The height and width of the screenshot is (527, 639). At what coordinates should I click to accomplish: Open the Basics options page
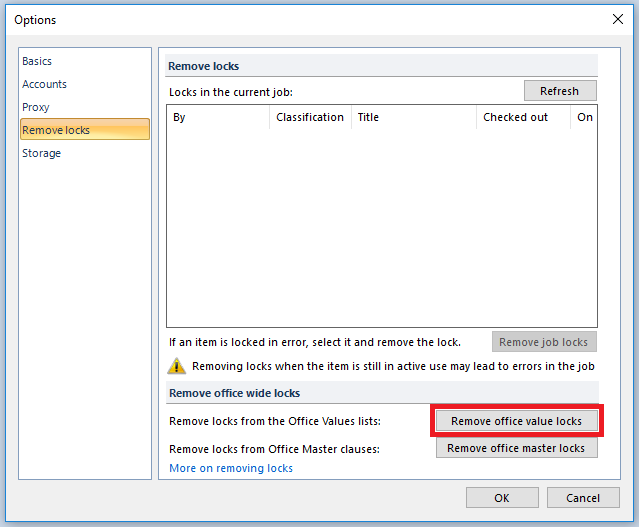click(37, 61)
